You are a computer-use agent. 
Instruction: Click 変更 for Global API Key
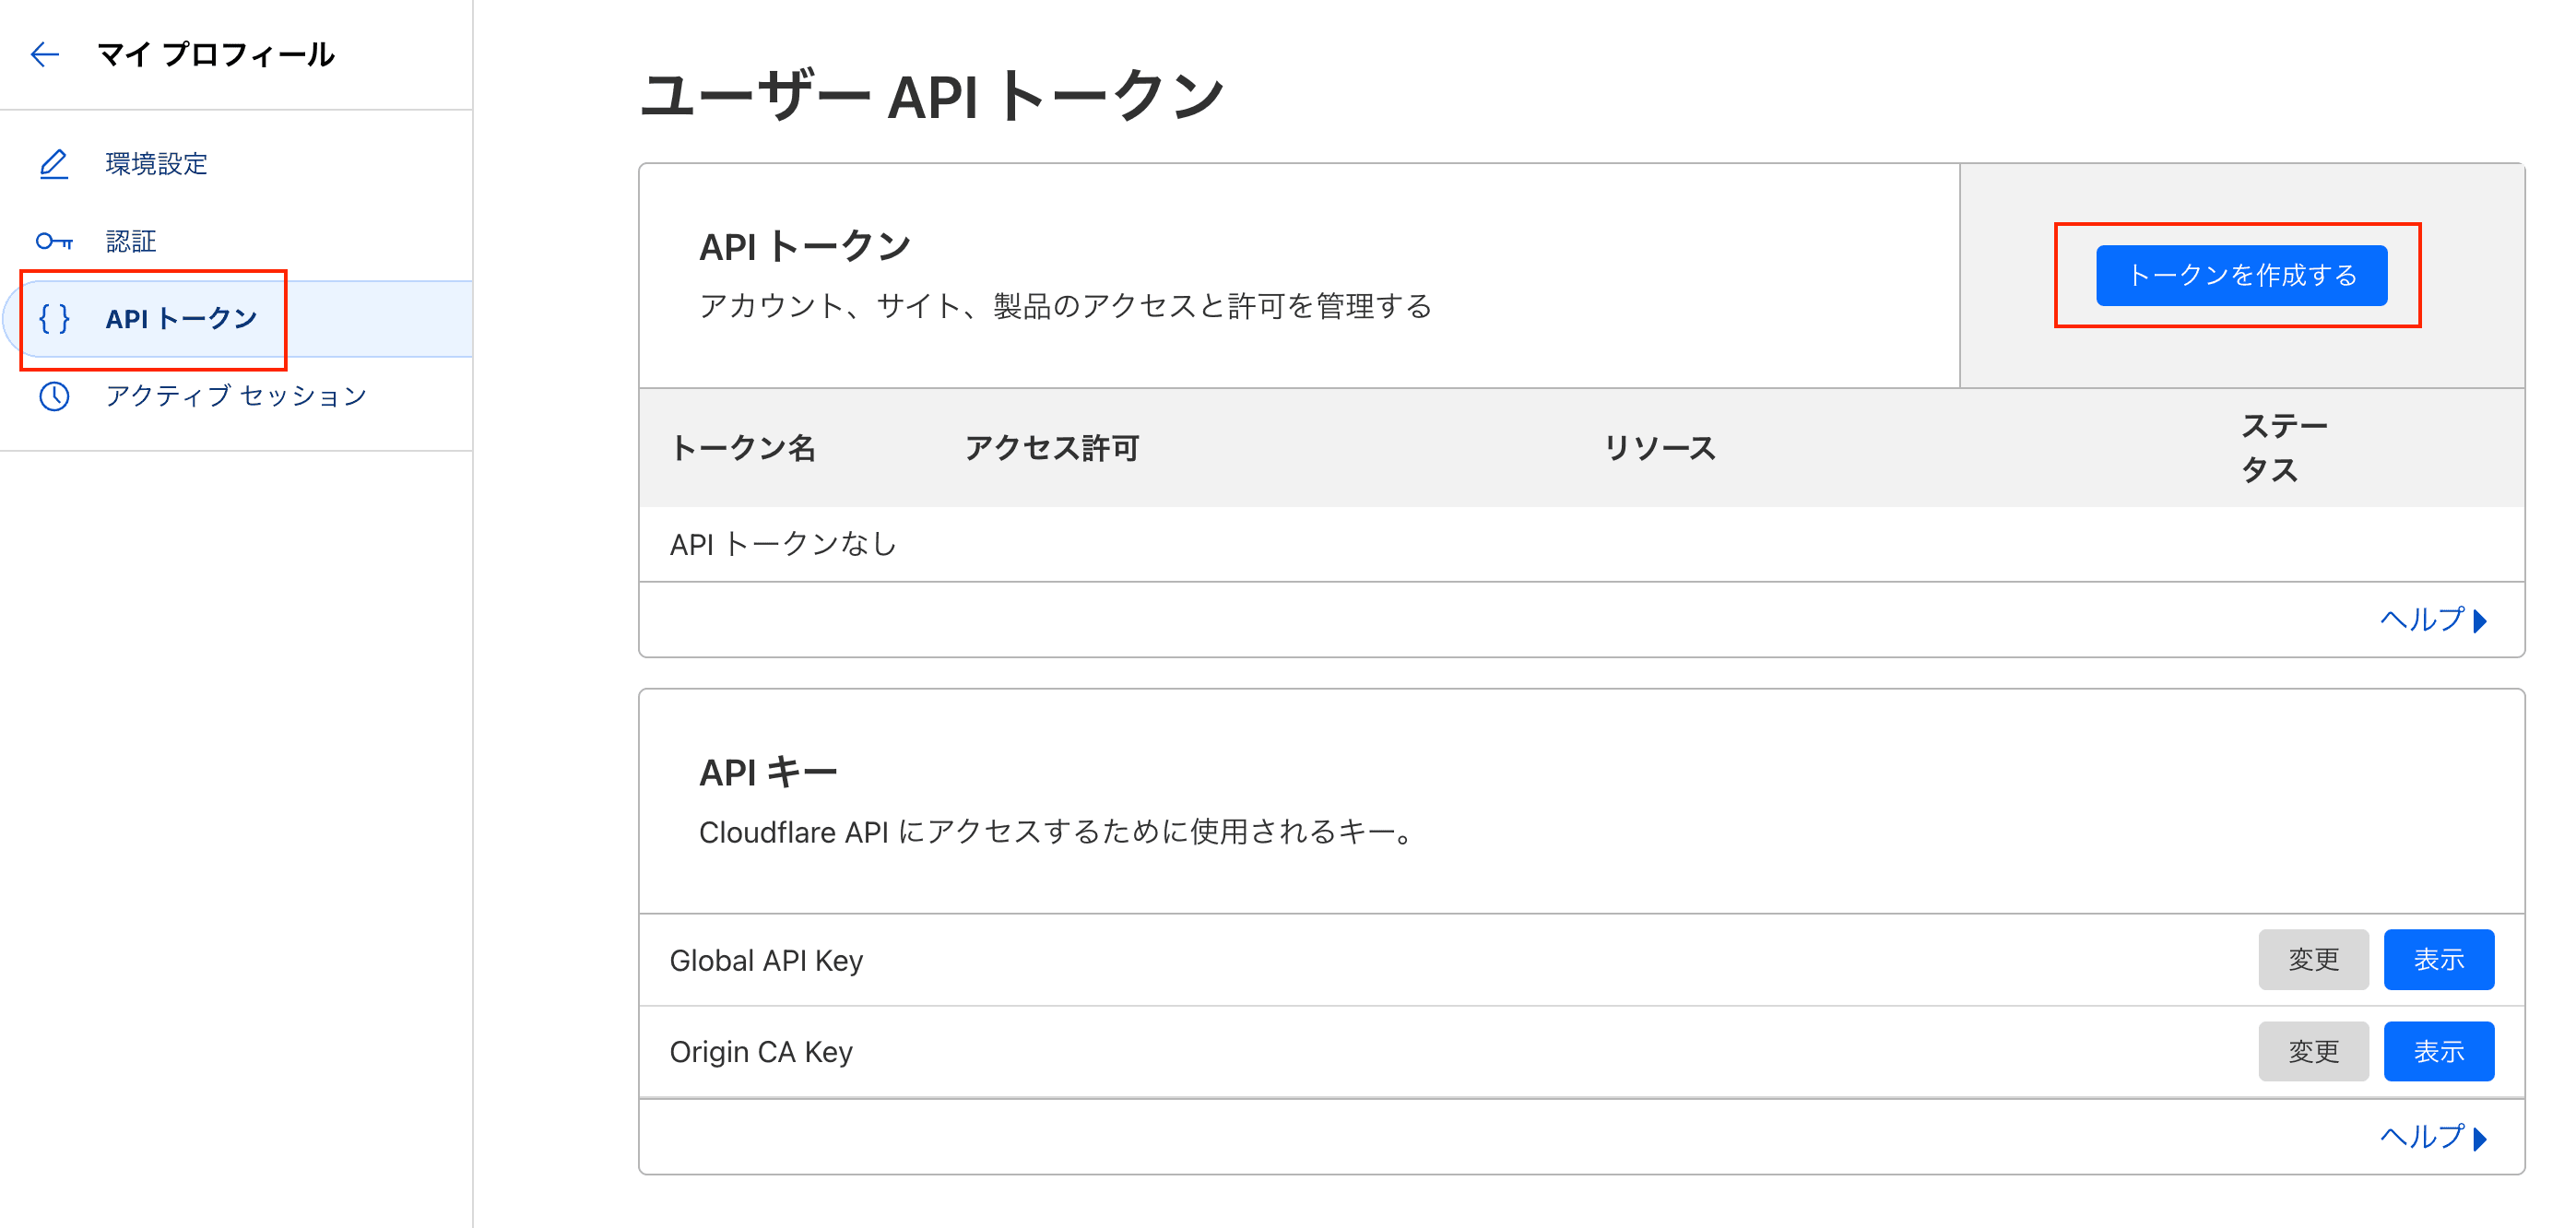coord(2312,960)
